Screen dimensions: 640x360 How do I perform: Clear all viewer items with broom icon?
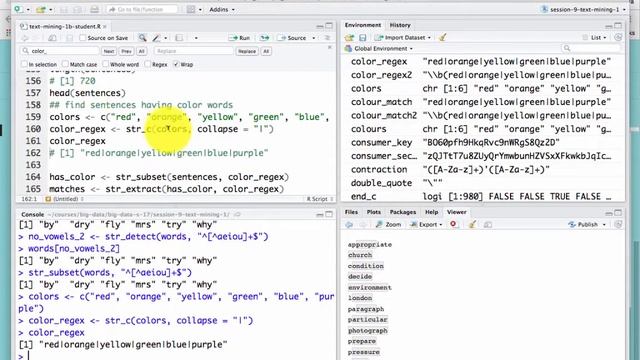pos(472,224)
